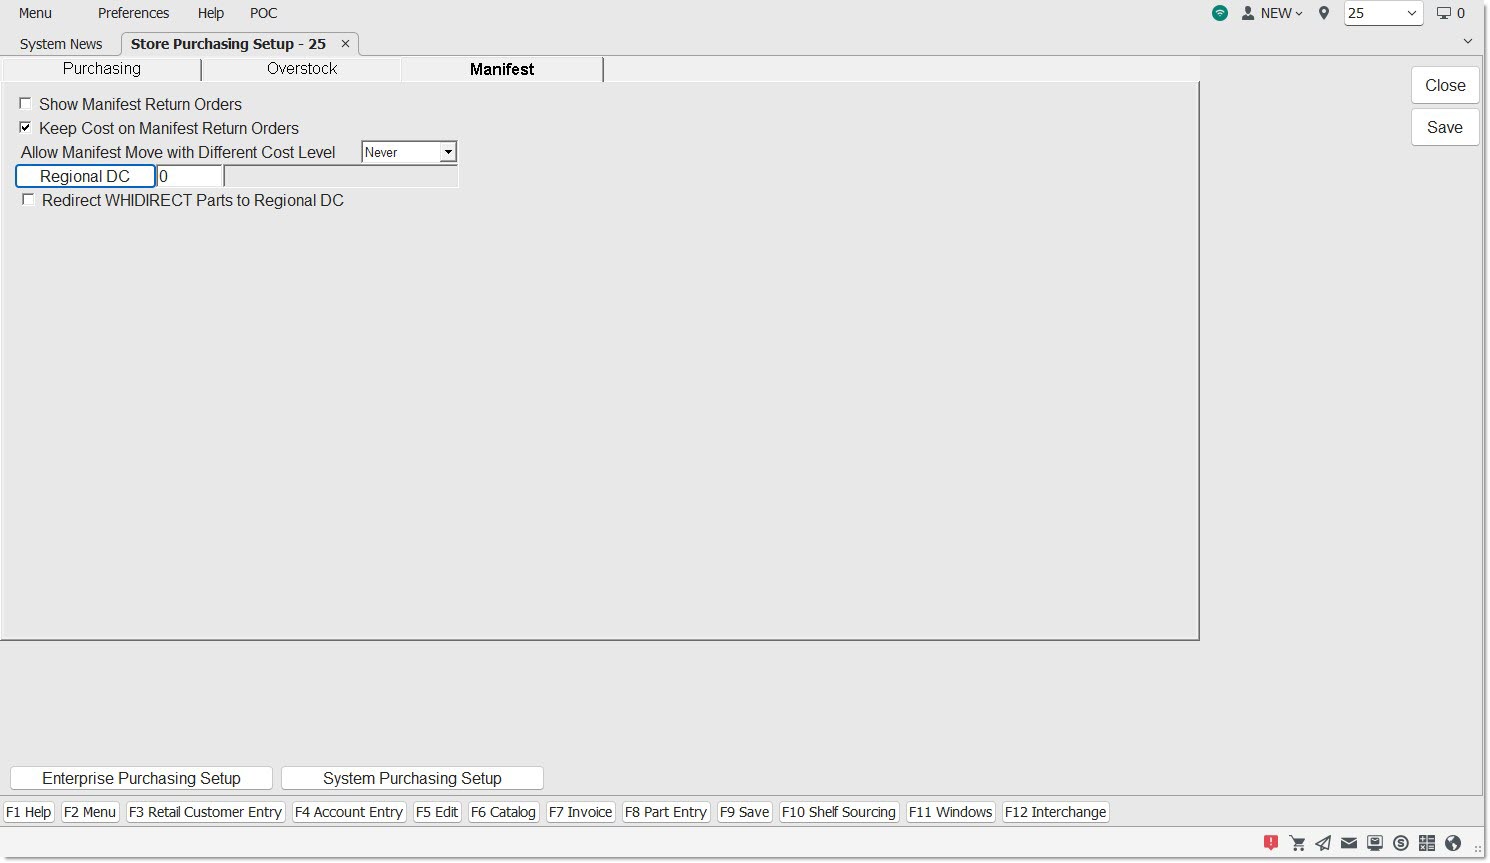
Task: Click the Save button on the right
Action: coord(1444,127)
